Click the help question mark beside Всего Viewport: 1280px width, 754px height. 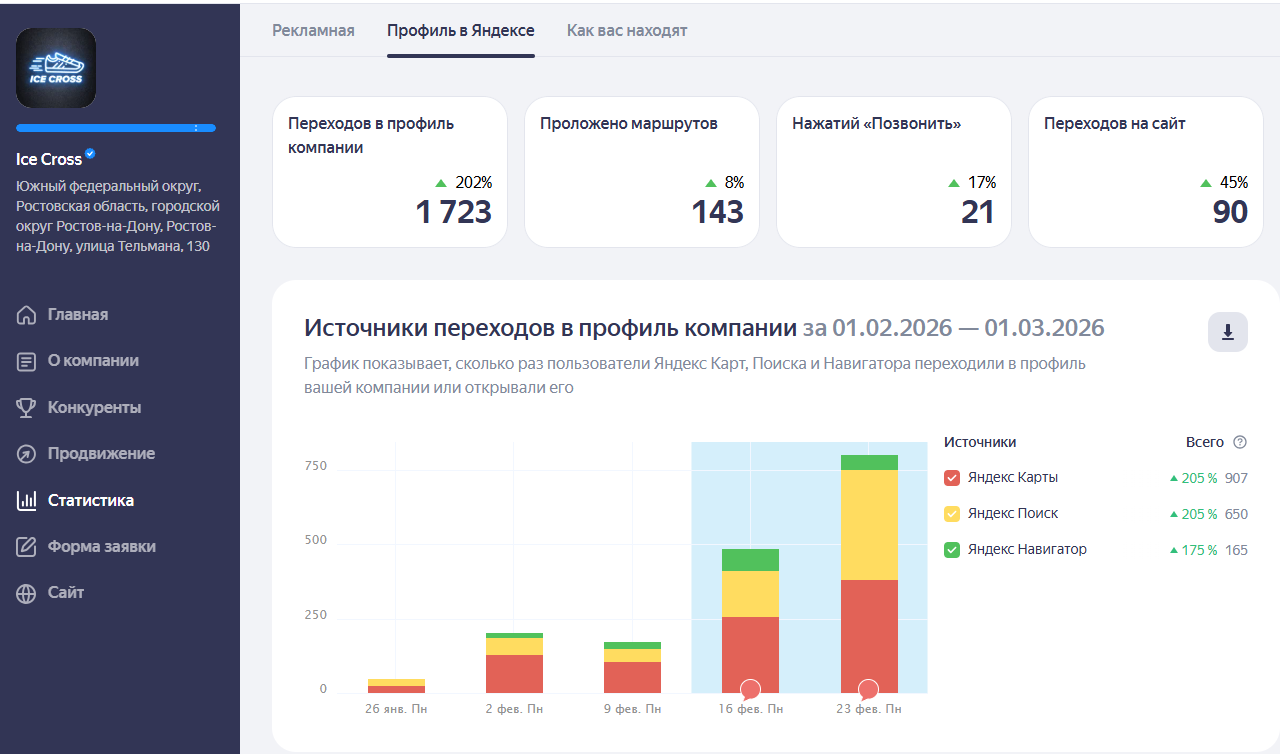point(1240,442)
